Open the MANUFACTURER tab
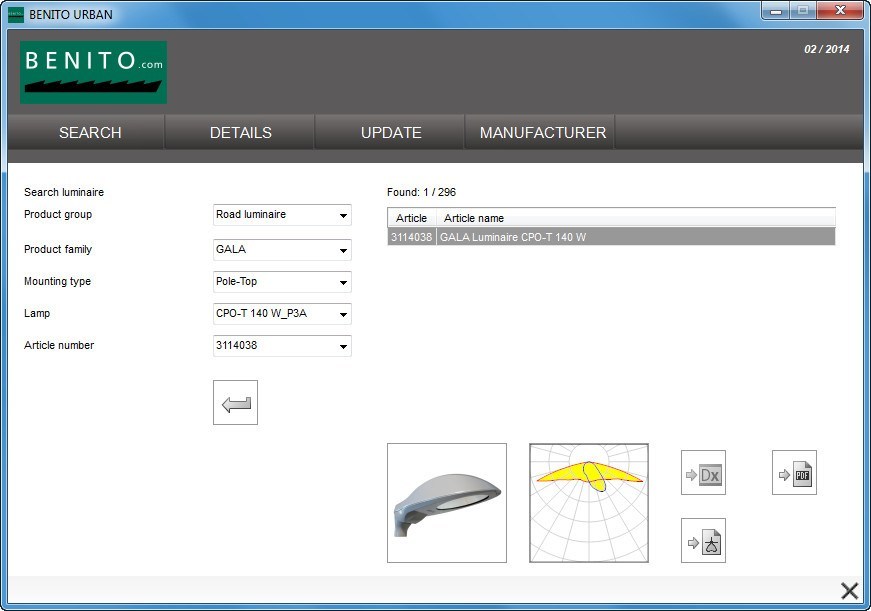Image resolution: width=871 pixels, height=611 pixels. 540,132
